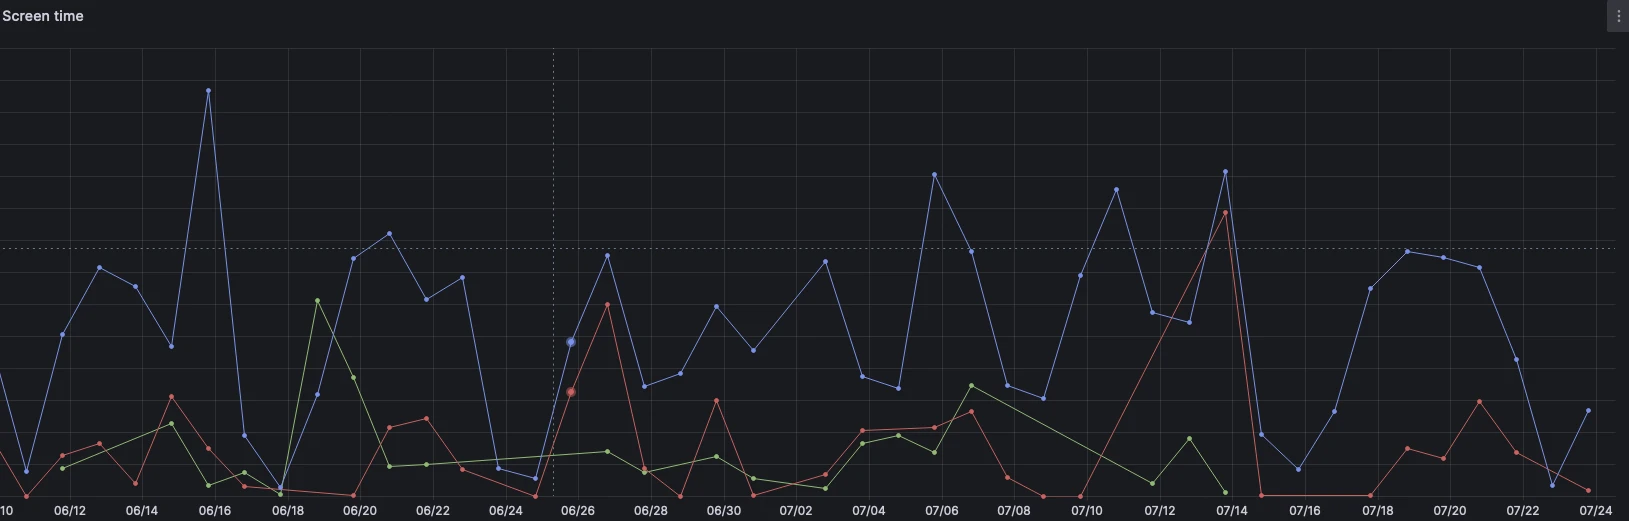
Task: Click the 07/24 date axis label
Action: 1596,510
